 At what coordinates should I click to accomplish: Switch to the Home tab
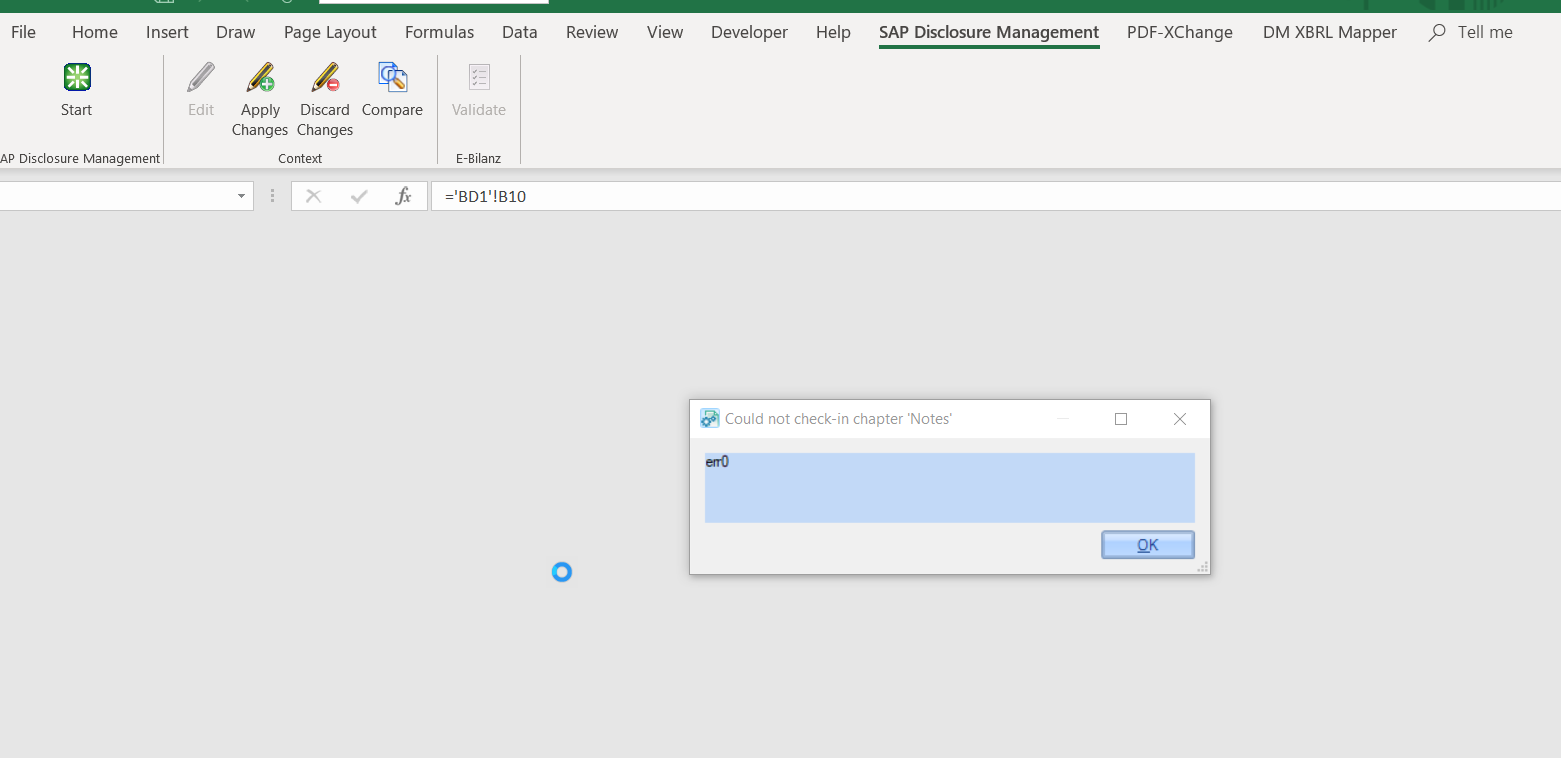click(x=94, y=32)
